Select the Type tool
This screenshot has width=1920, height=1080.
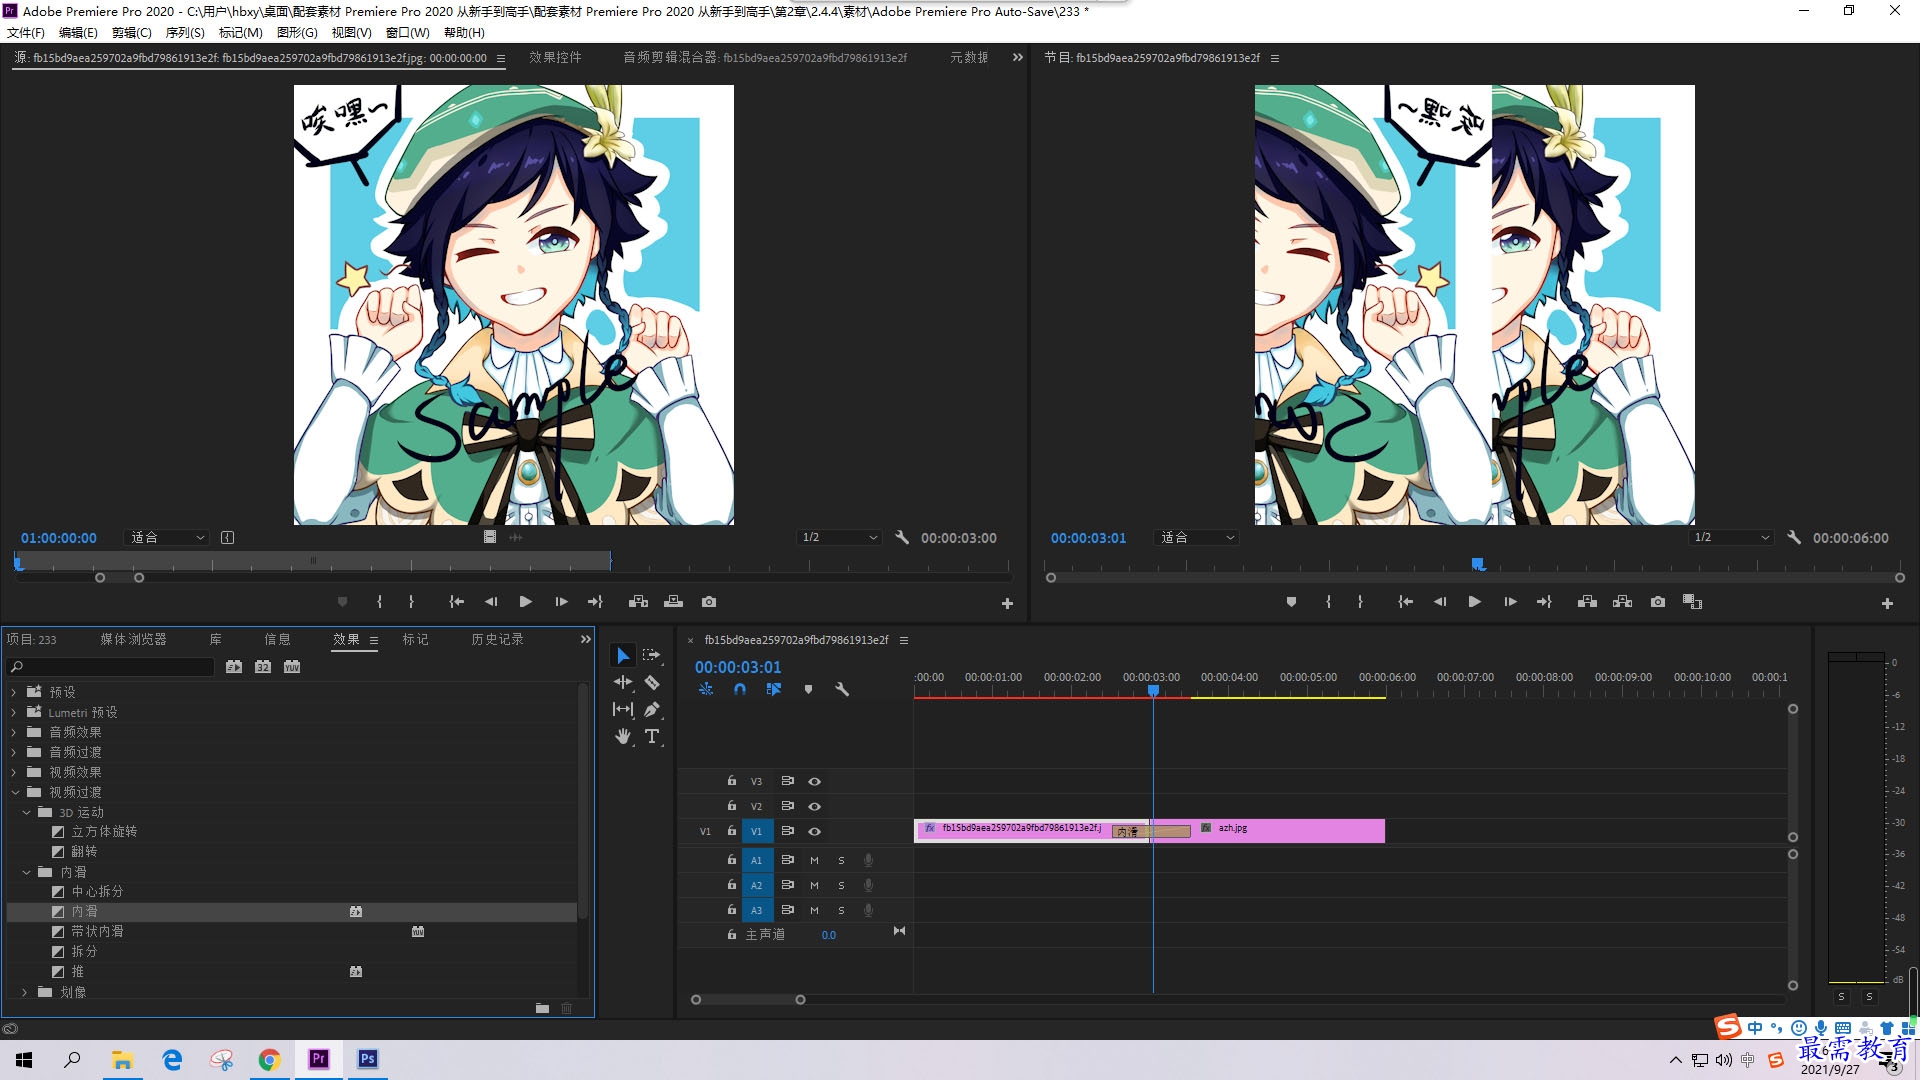pyautogui.click(x=652, y=736)
